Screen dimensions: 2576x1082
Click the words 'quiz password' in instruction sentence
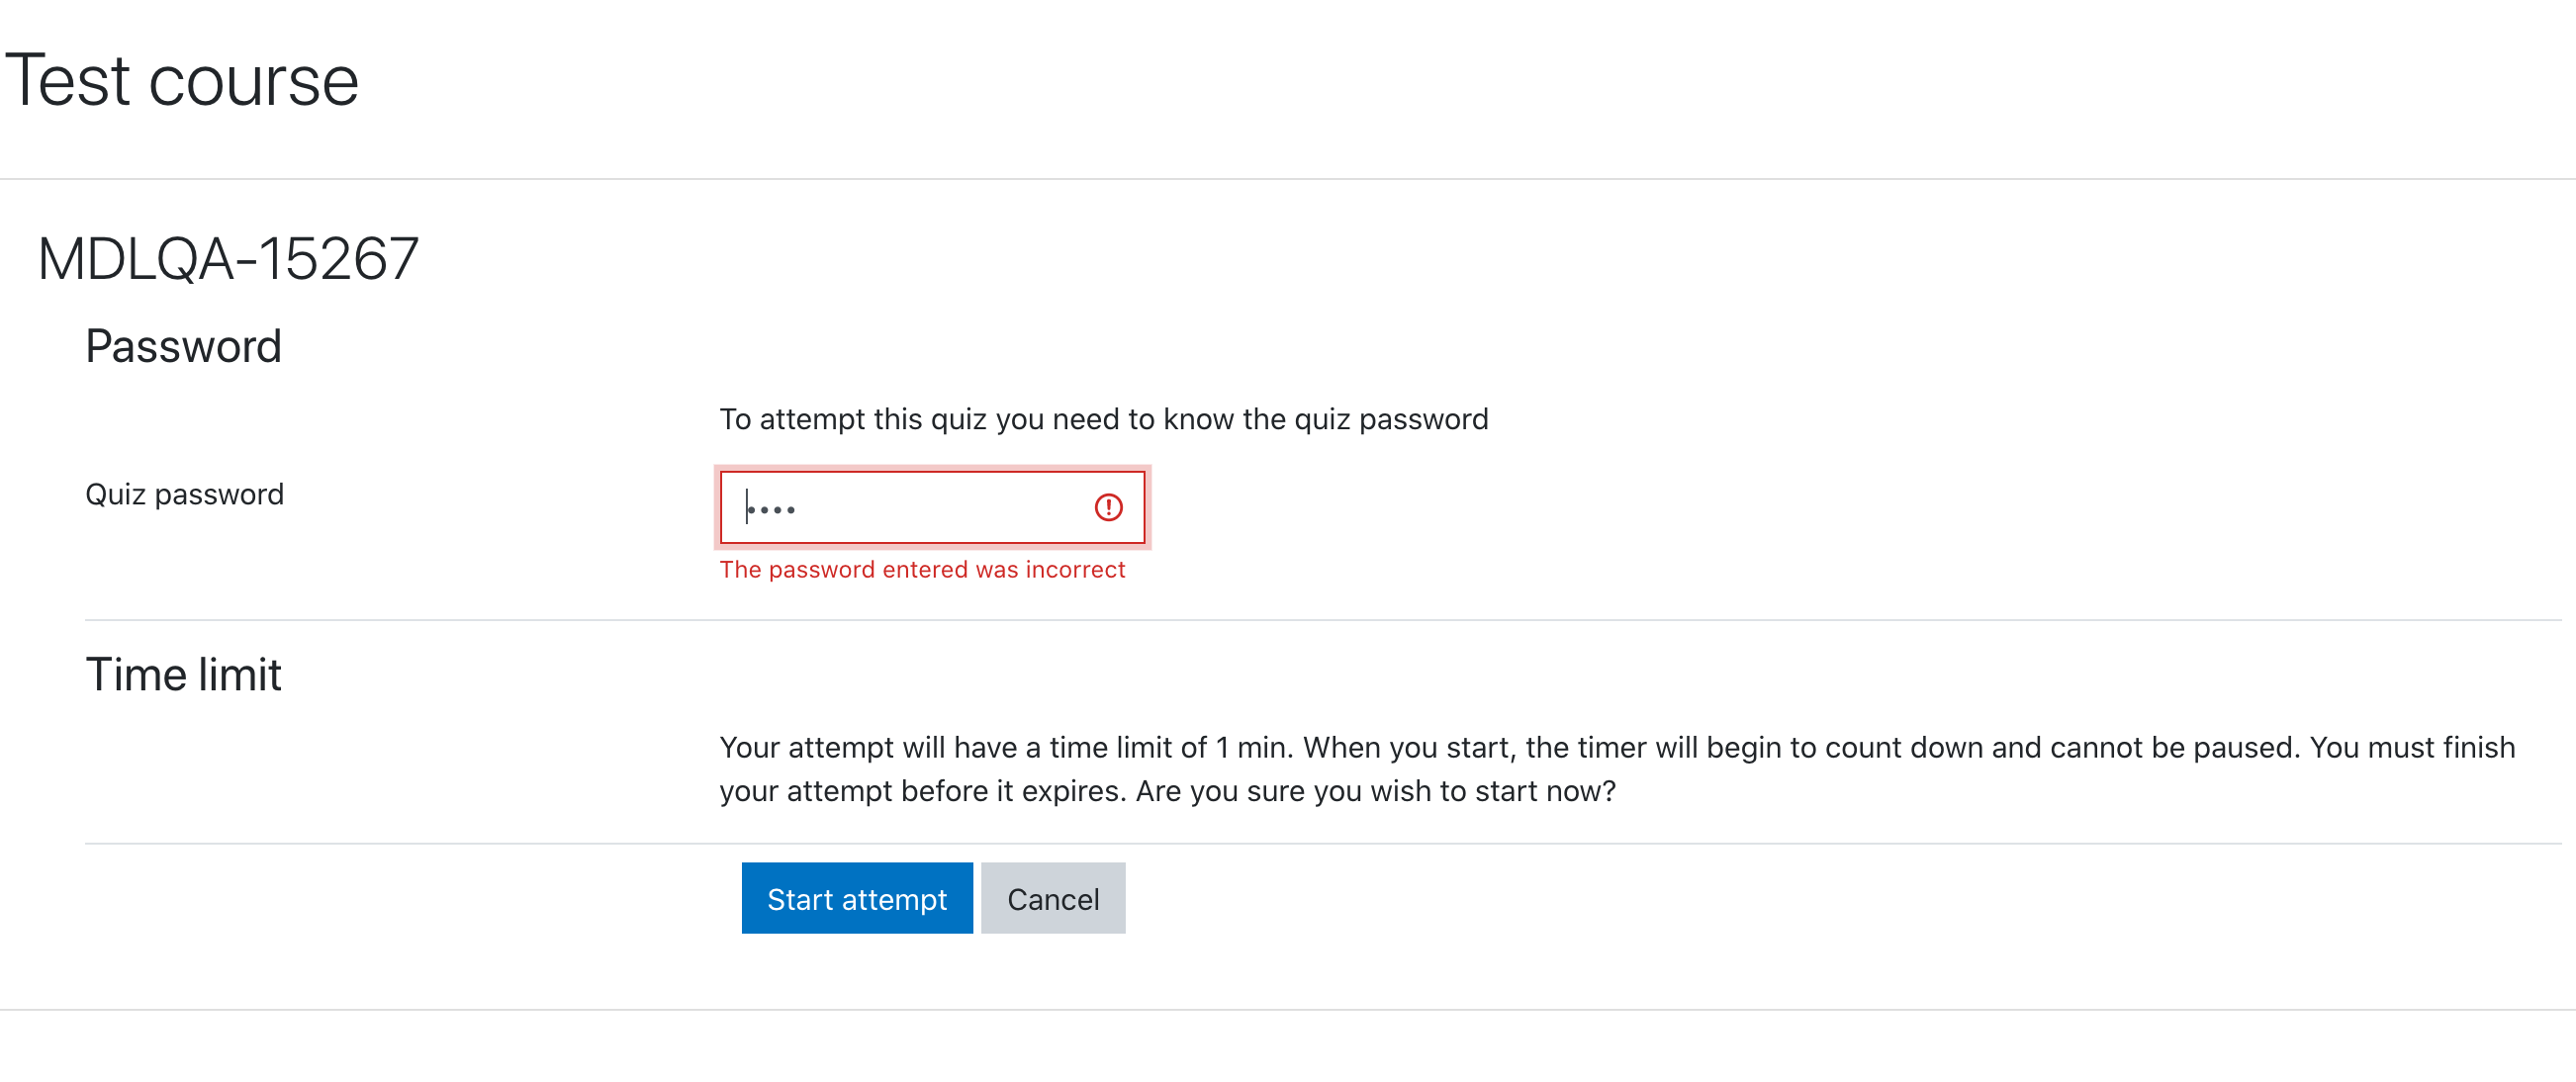coord(1391,419)
